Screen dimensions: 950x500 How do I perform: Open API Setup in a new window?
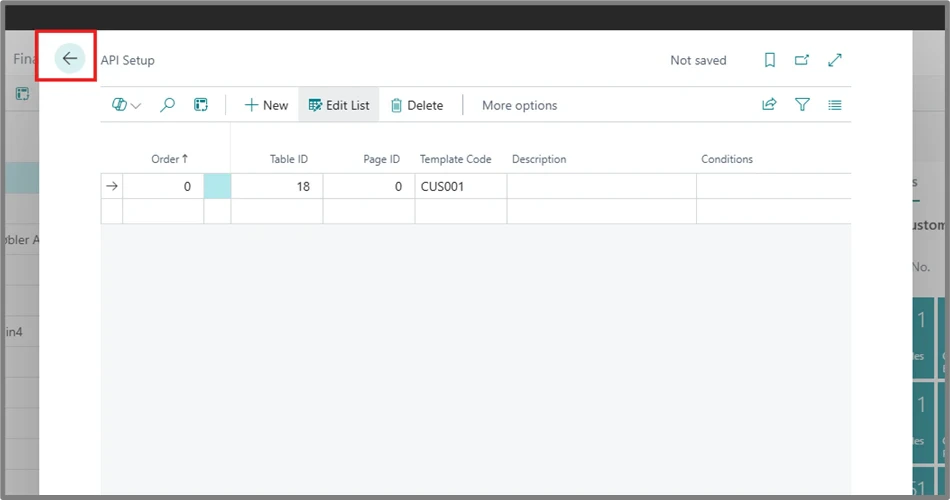[802, 60]
